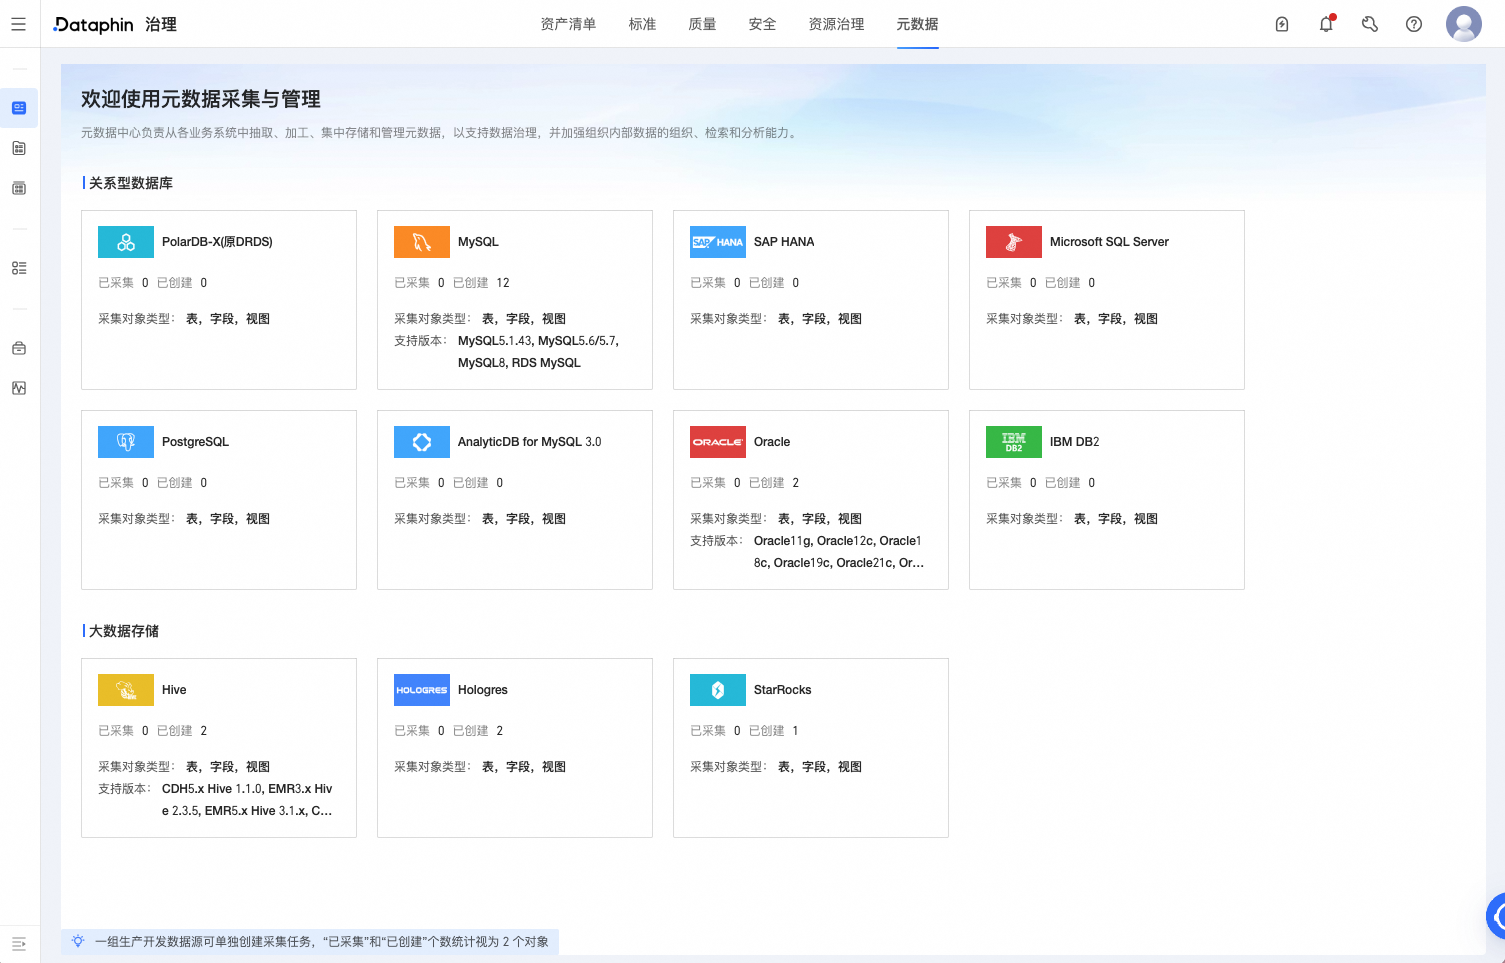Click the Oracle data source card
Viewport: 1505px width, 963px height.
[x=810, y=499]
